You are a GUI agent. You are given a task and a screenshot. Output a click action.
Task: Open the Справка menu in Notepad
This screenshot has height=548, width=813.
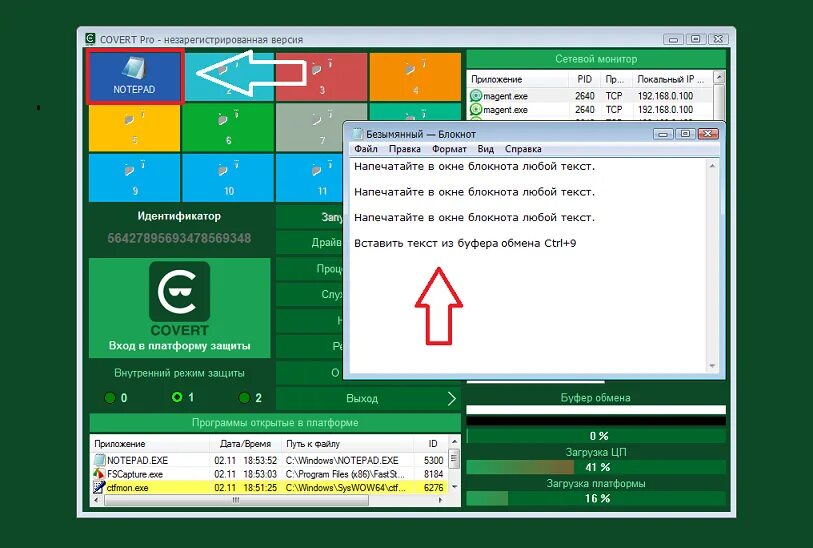click(523, 149)
